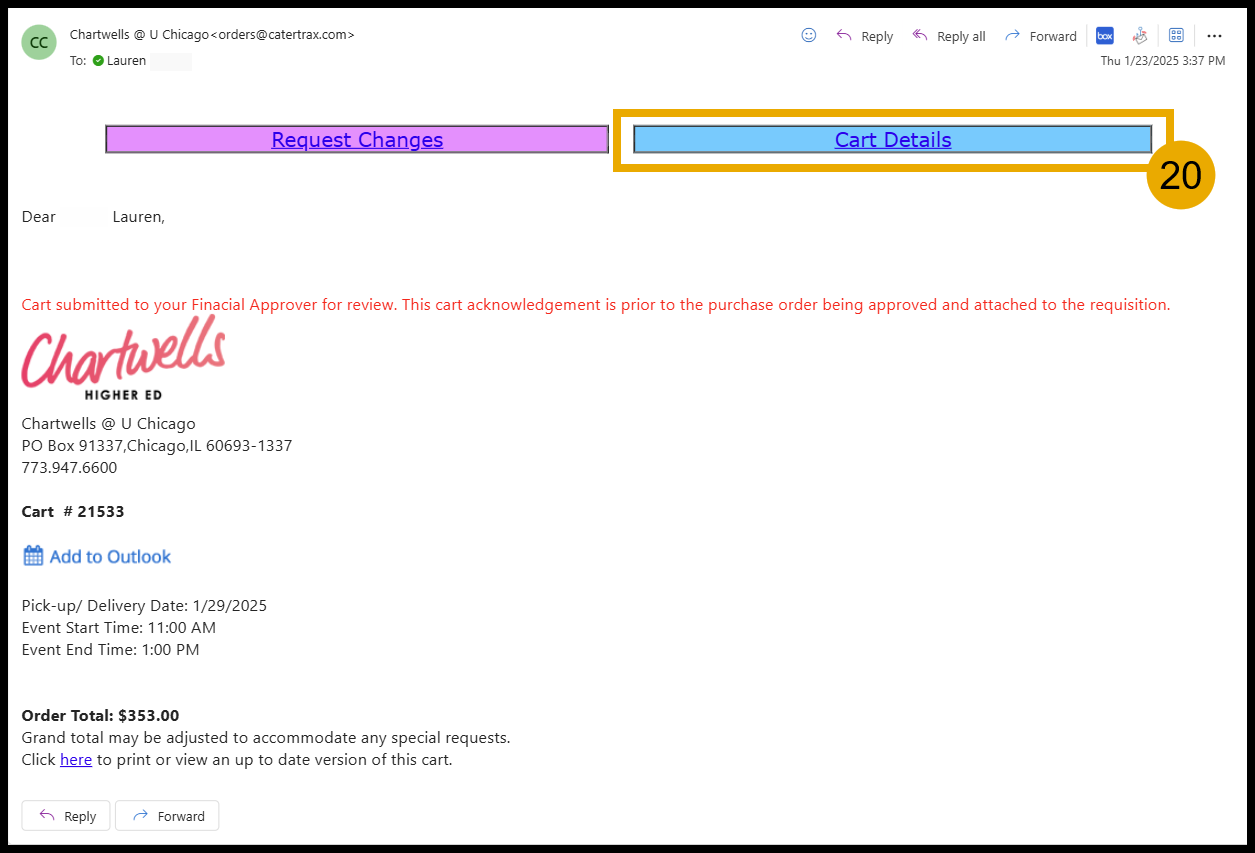This screenshot has height=853, width=1255.
Task: Click Reply all in the toolbar
Action: point(949,36)
